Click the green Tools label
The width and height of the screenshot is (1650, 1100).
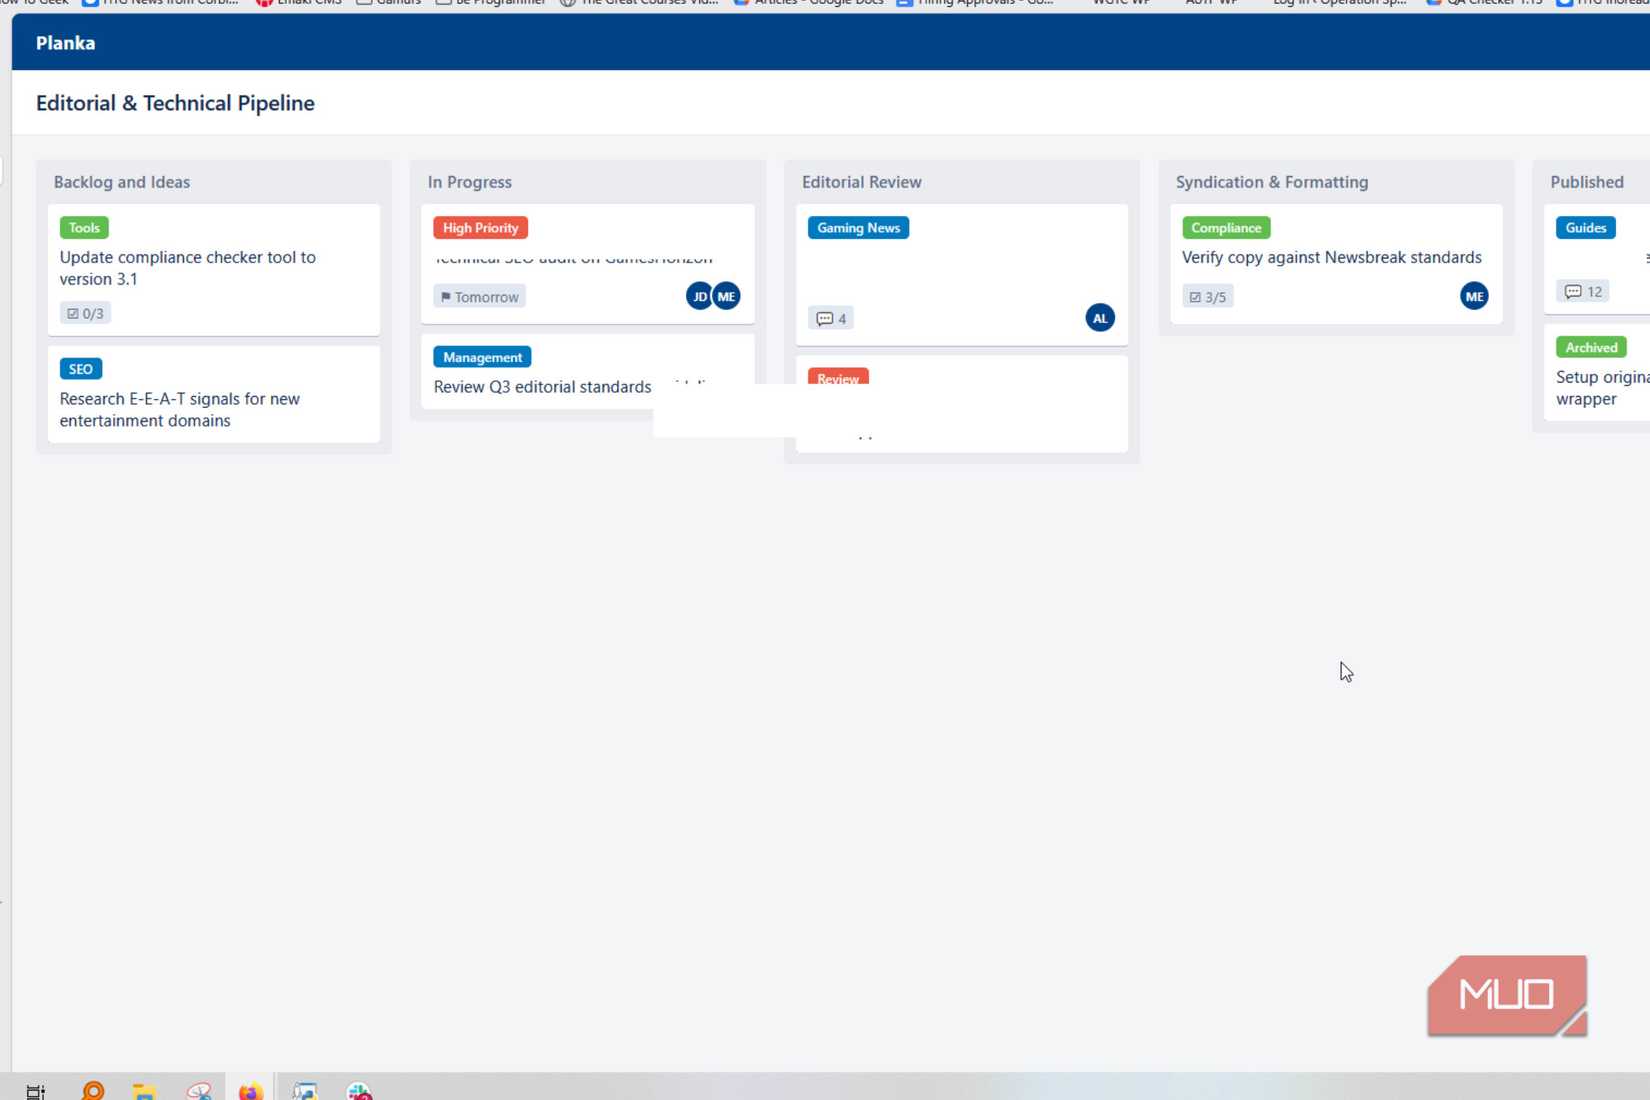[84, 228]
